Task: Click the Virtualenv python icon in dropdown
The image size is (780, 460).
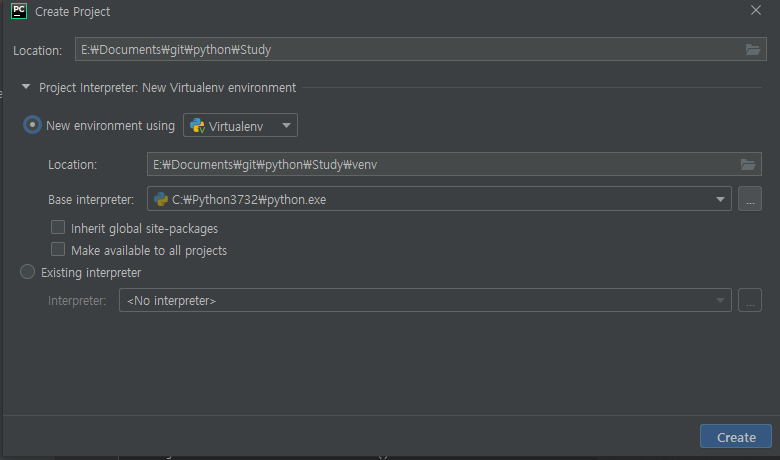Action: tap(197, 125)
